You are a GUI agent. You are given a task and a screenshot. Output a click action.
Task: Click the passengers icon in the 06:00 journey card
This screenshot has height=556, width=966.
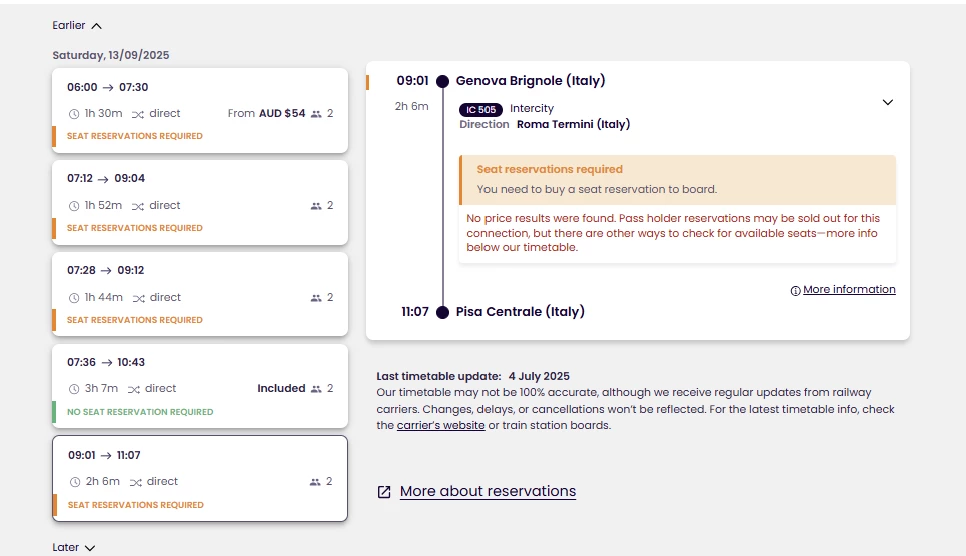tap(316, 114)
